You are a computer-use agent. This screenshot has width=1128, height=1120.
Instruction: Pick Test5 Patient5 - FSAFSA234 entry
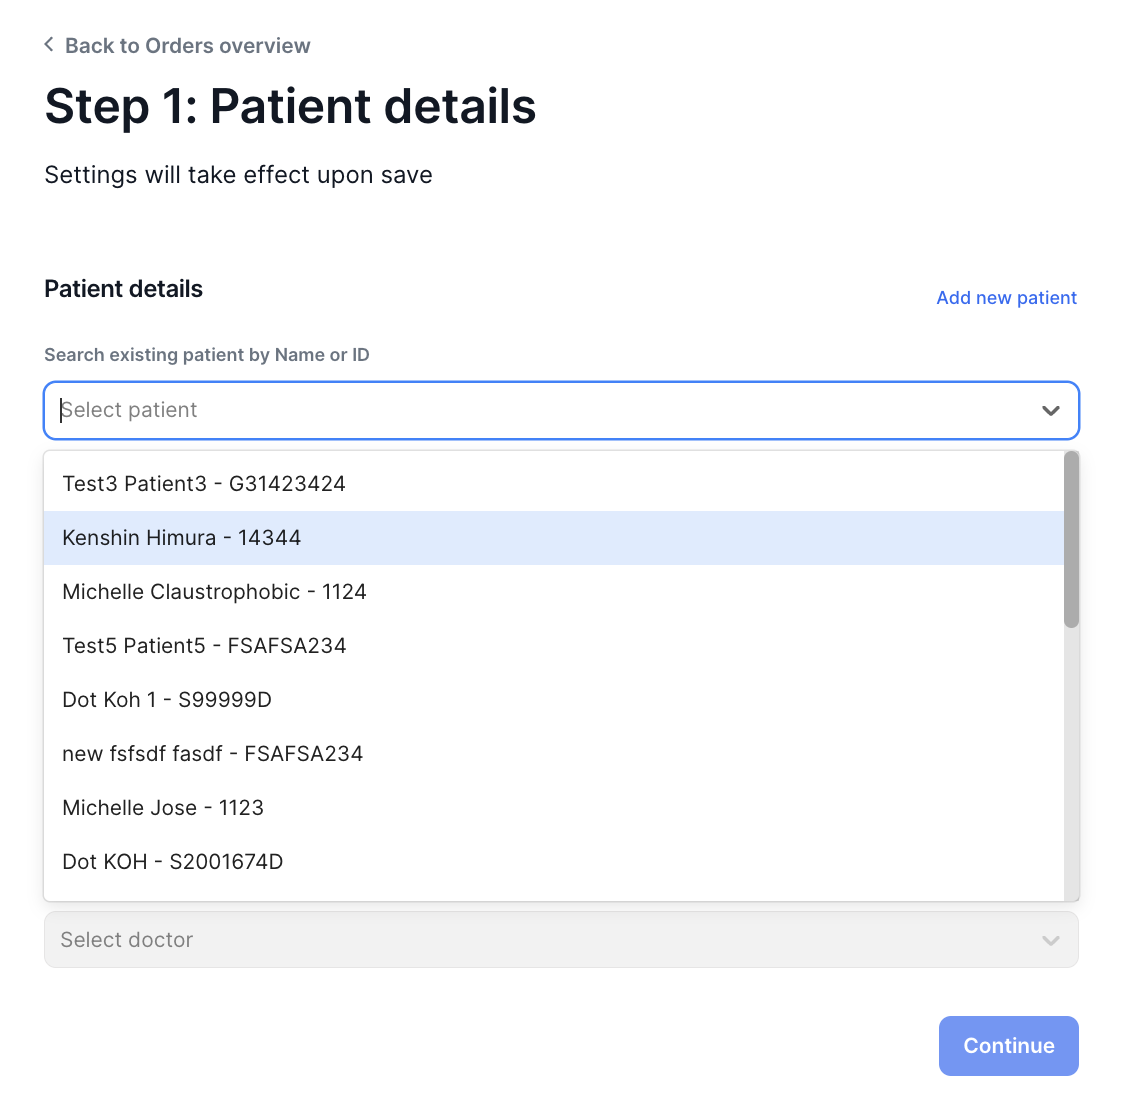point(204,646)
